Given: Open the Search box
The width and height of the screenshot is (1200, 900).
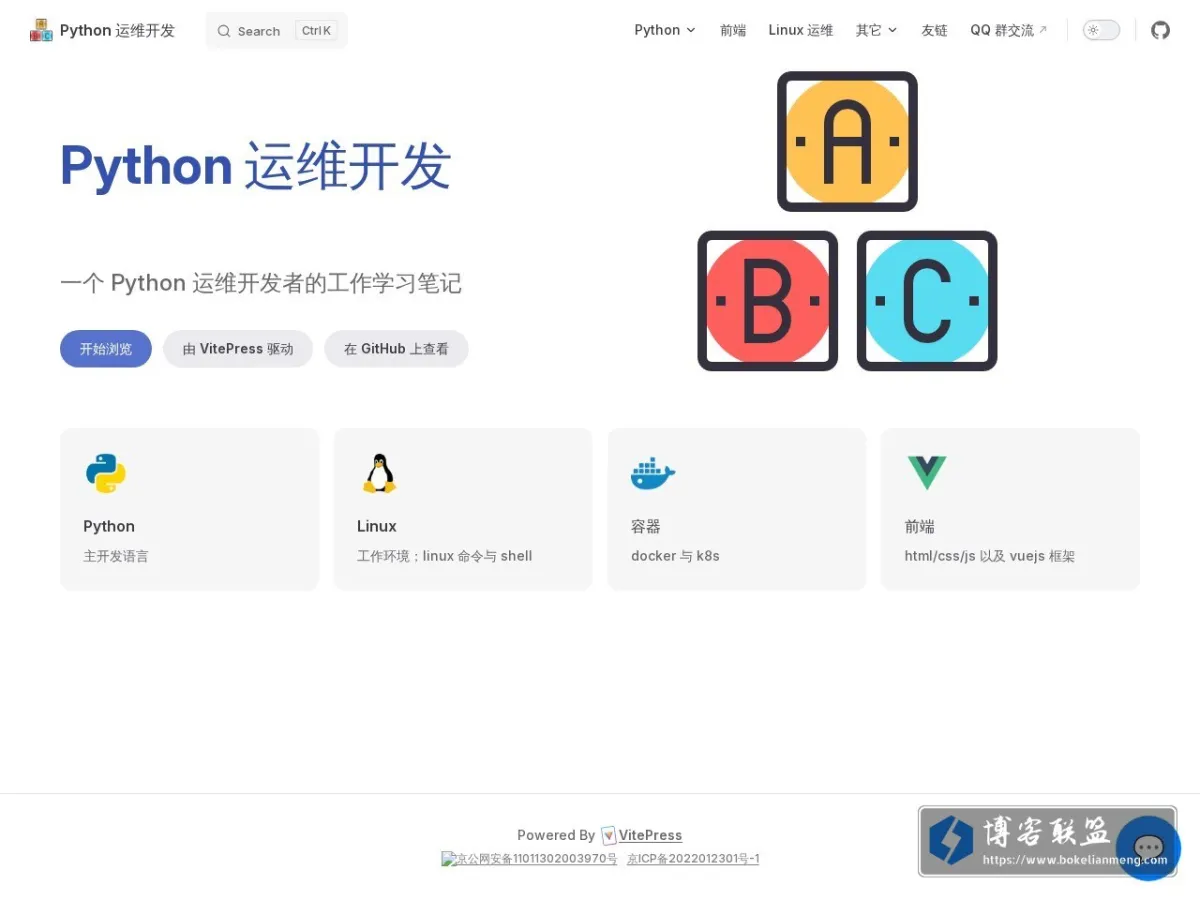Looking at the screenshot, I should 276,31.
